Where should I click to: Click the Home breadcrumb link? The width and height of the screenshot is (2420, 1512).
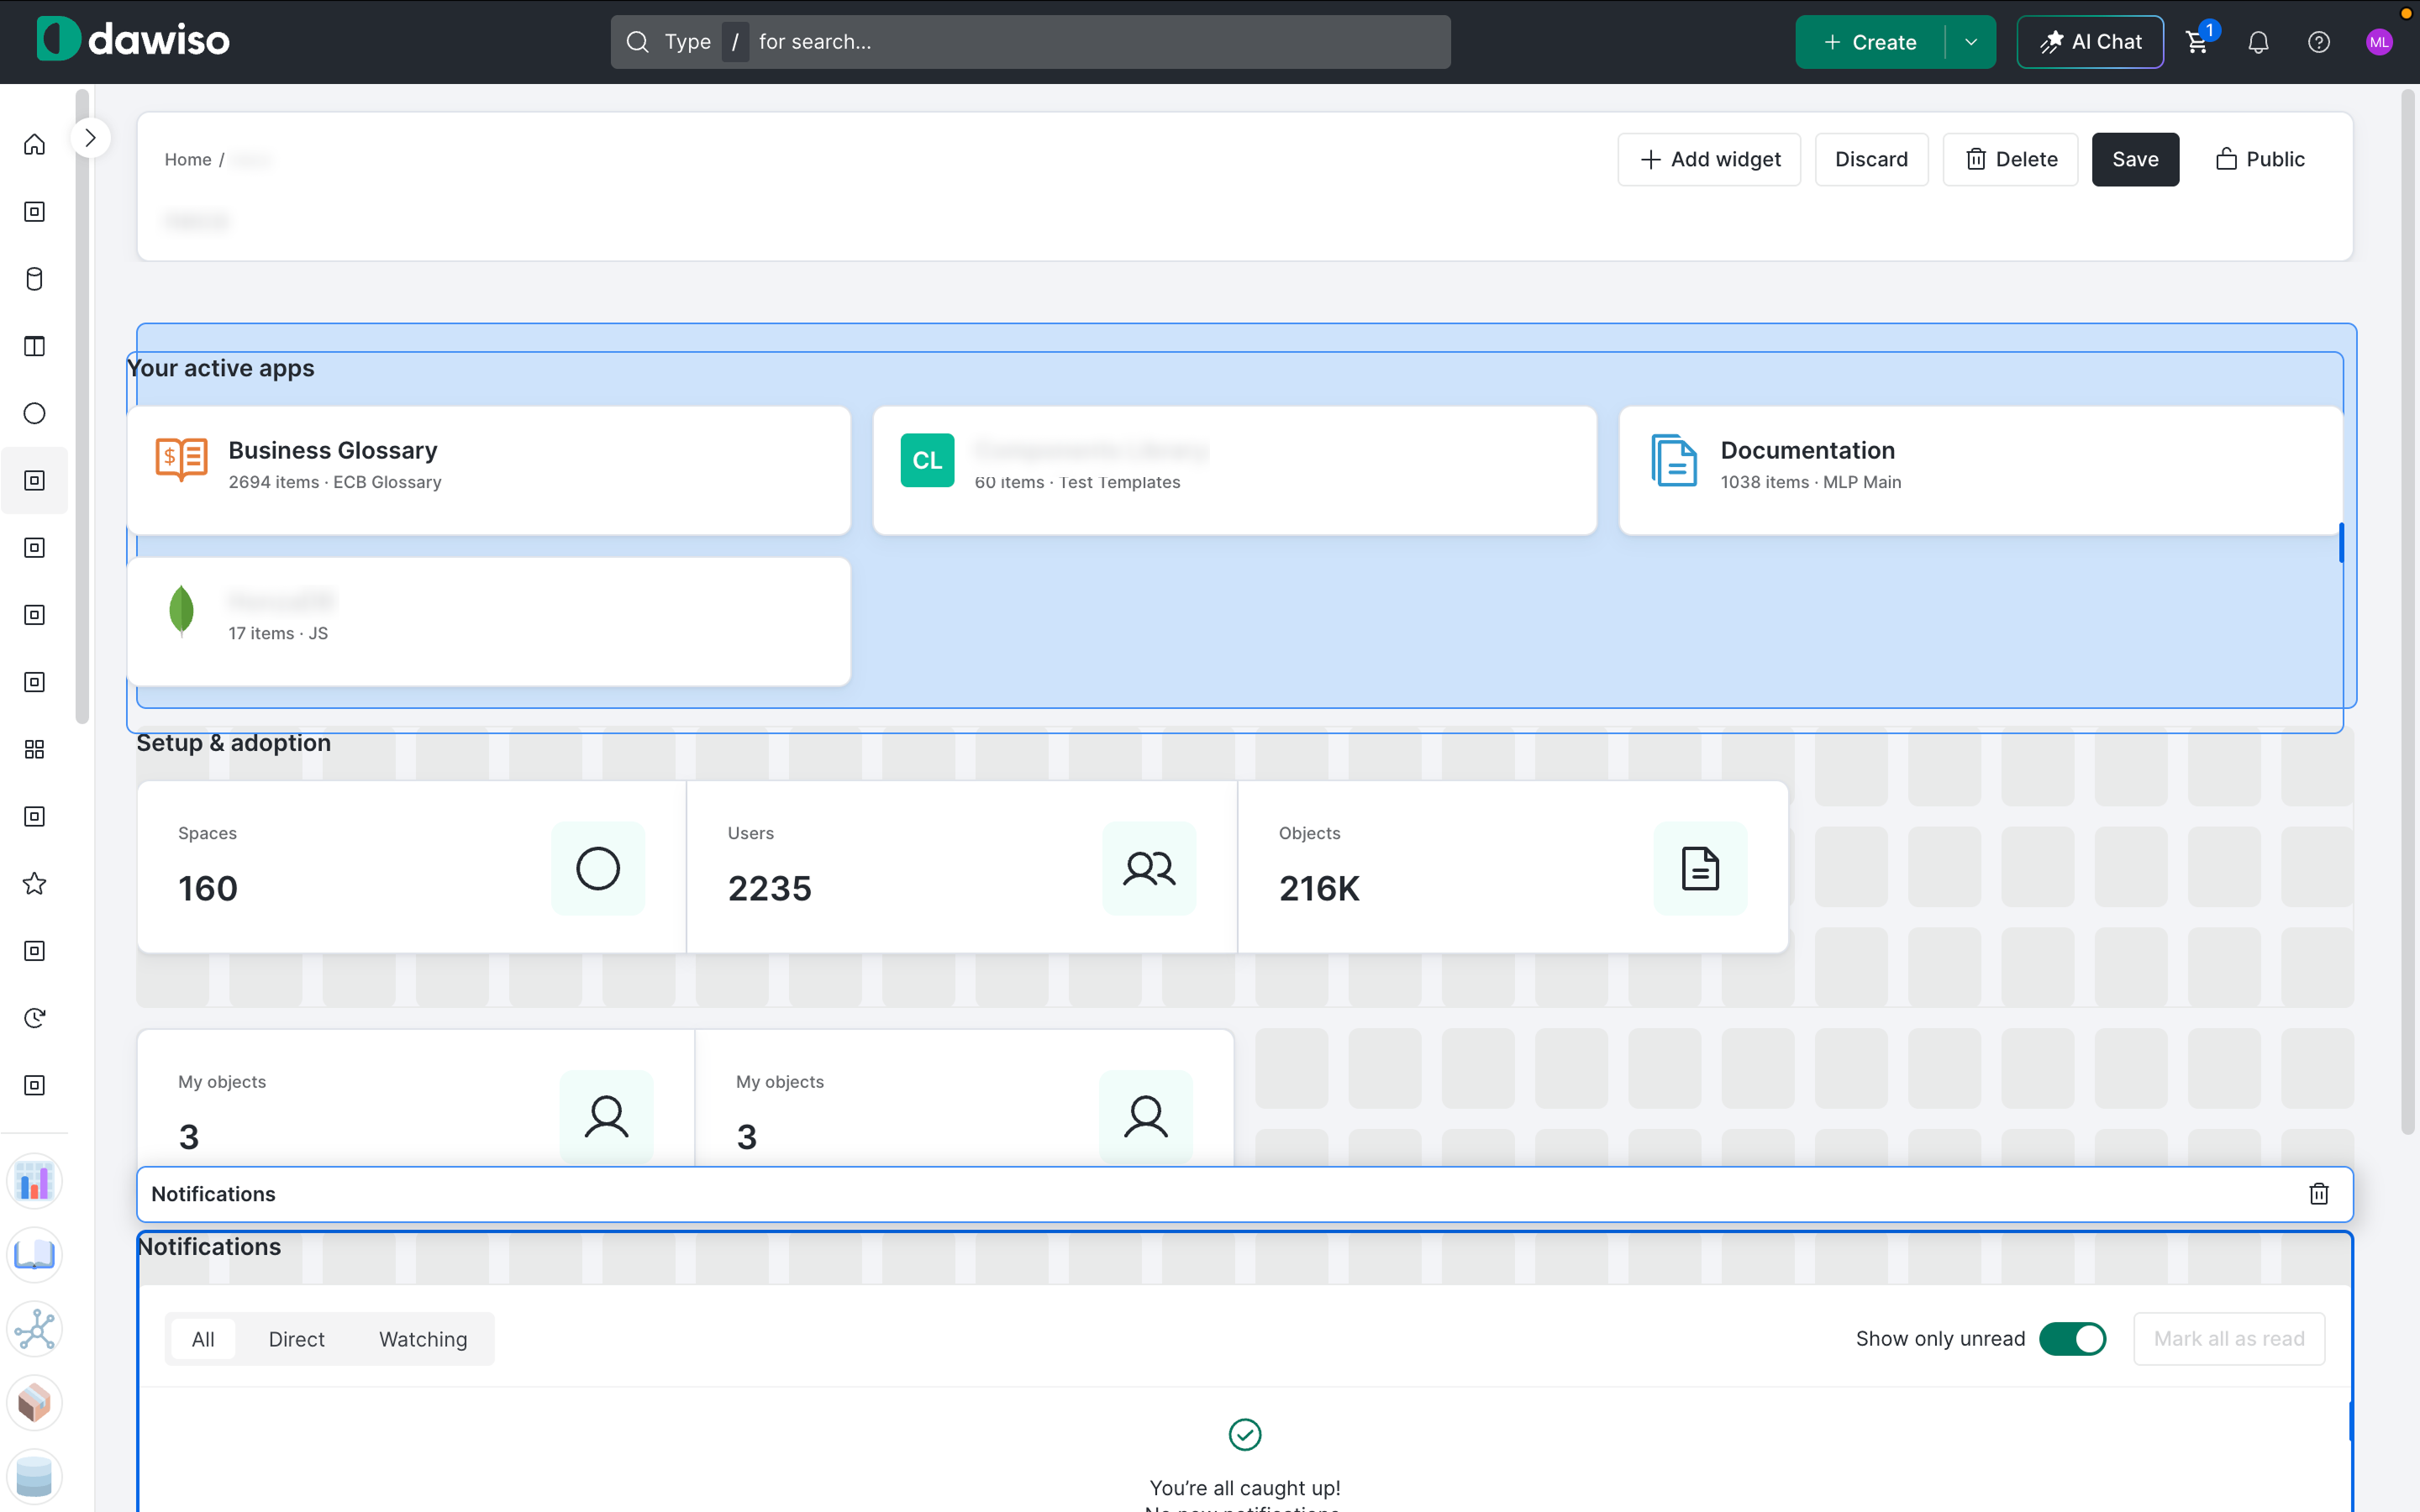click(x=187, y=159)
